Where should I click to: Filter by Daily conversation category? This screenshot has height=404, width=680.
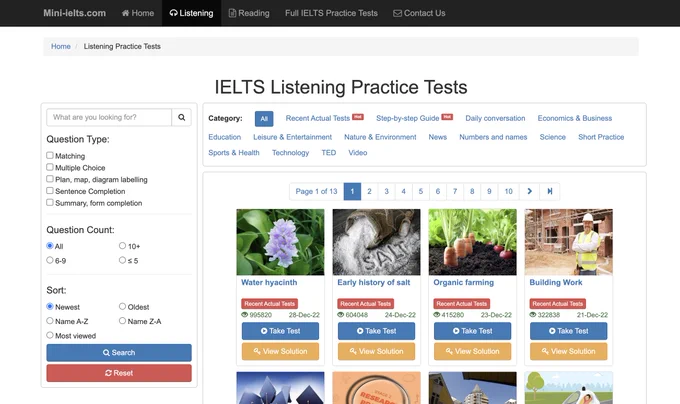(x=495, y=118)
